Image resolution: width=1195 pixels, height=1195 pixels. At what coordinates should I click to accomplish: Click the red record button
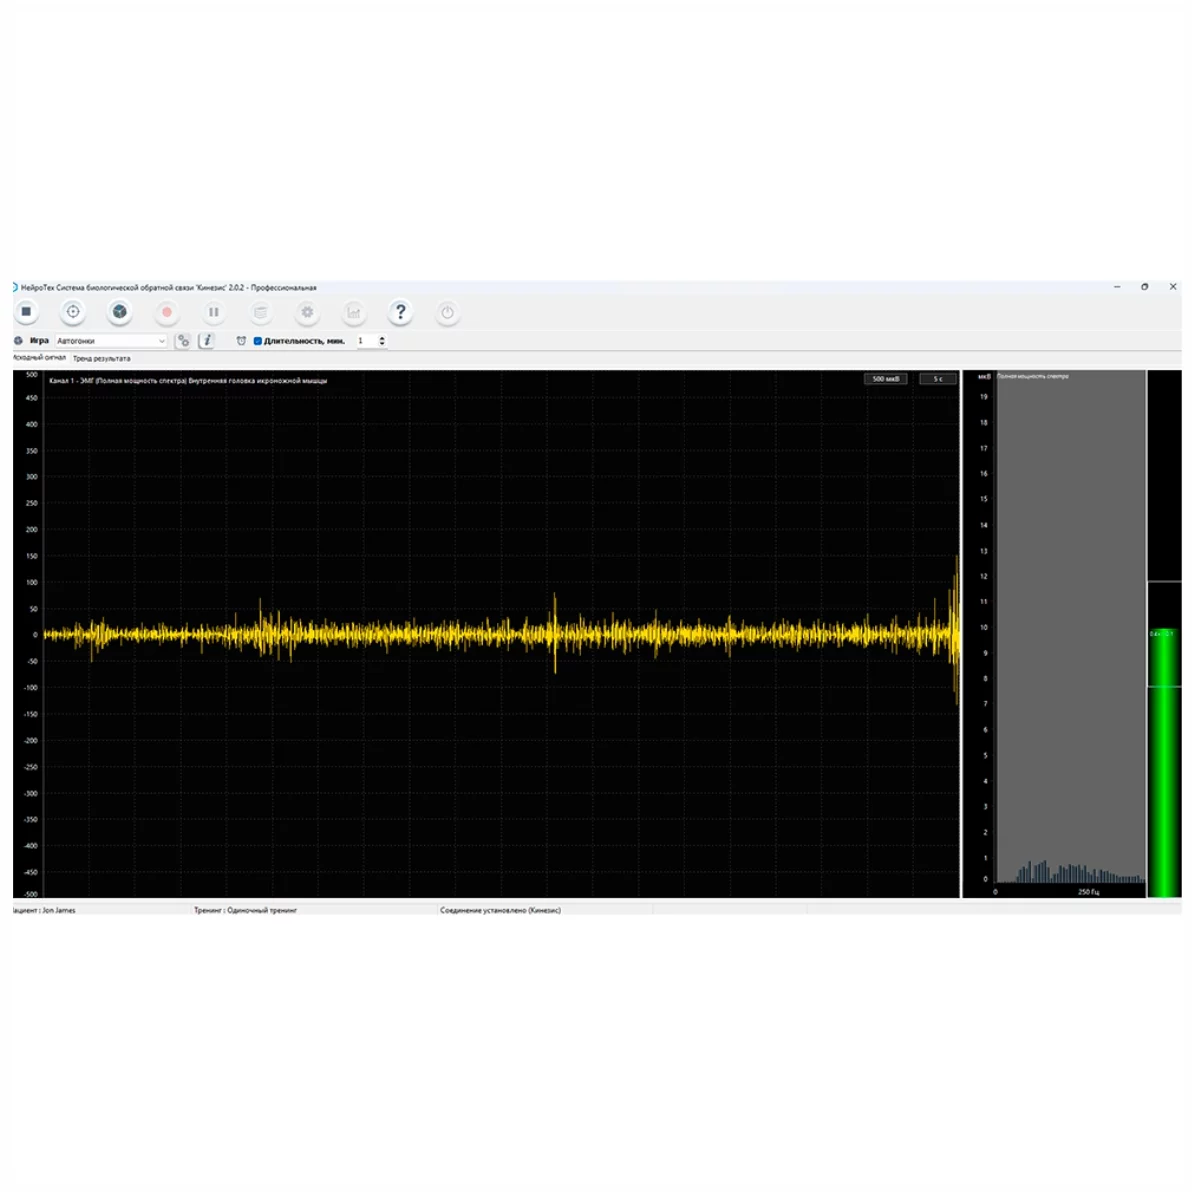pos(167,312)
